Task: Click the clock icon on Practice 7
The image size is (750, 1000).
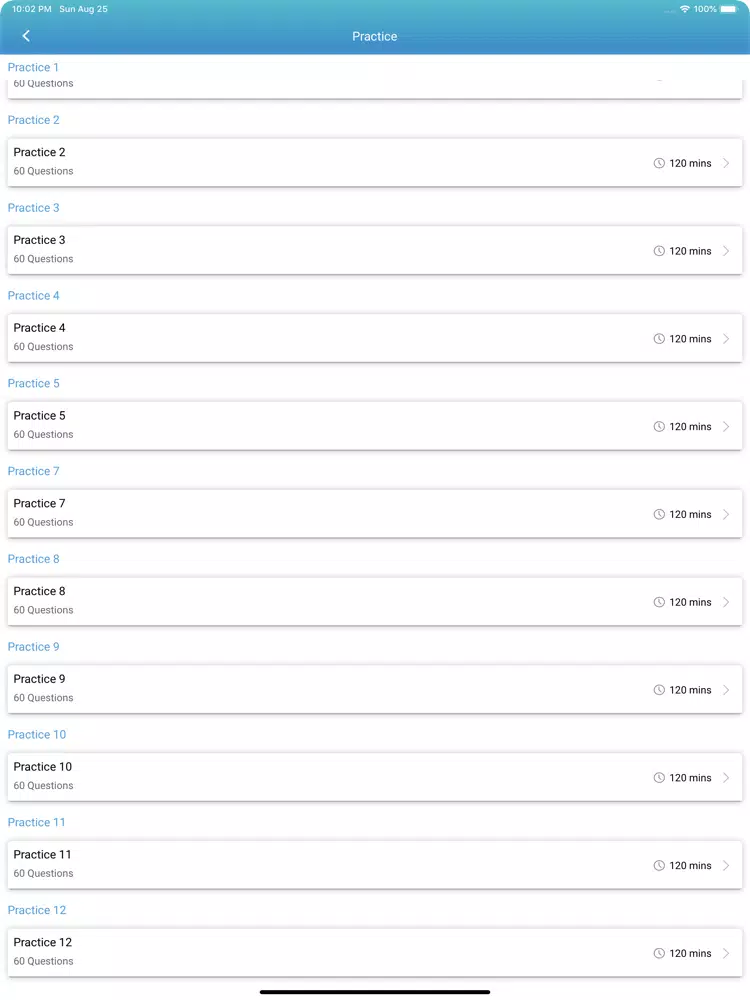Action: click(659, 514)
